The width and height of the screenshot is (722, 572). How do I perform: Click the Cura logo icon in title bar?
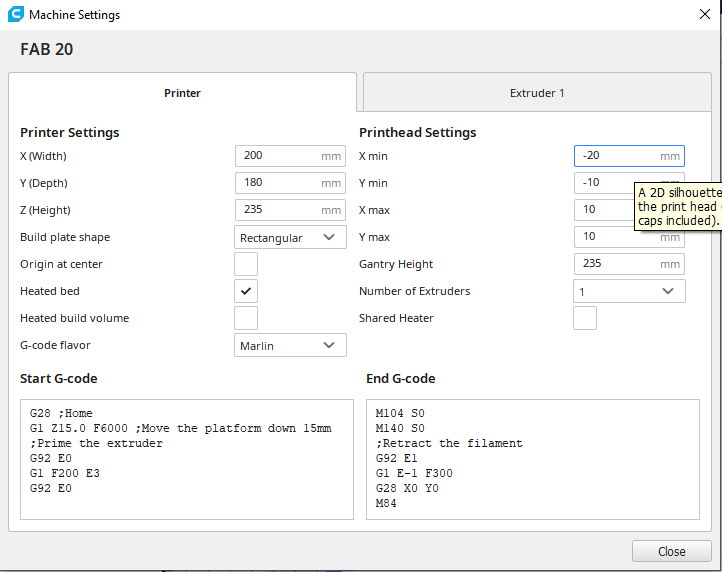point(15,15)
